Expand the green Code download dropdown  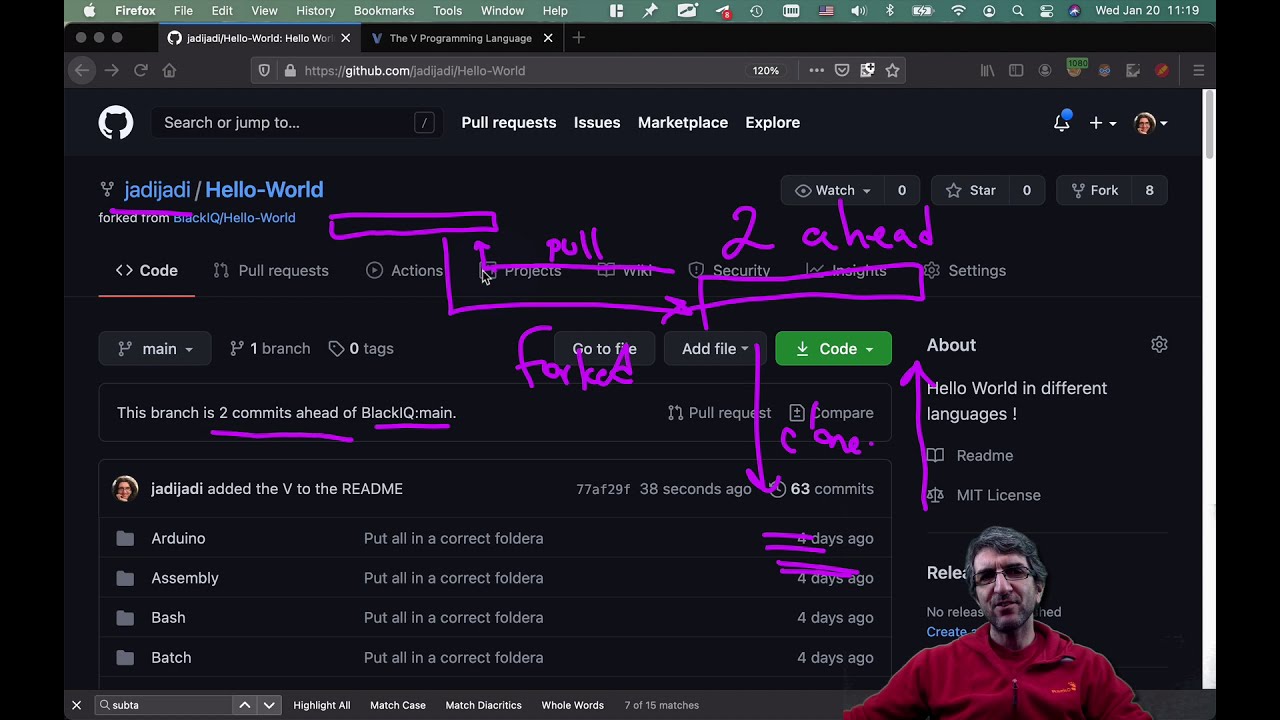click(833, 348)
